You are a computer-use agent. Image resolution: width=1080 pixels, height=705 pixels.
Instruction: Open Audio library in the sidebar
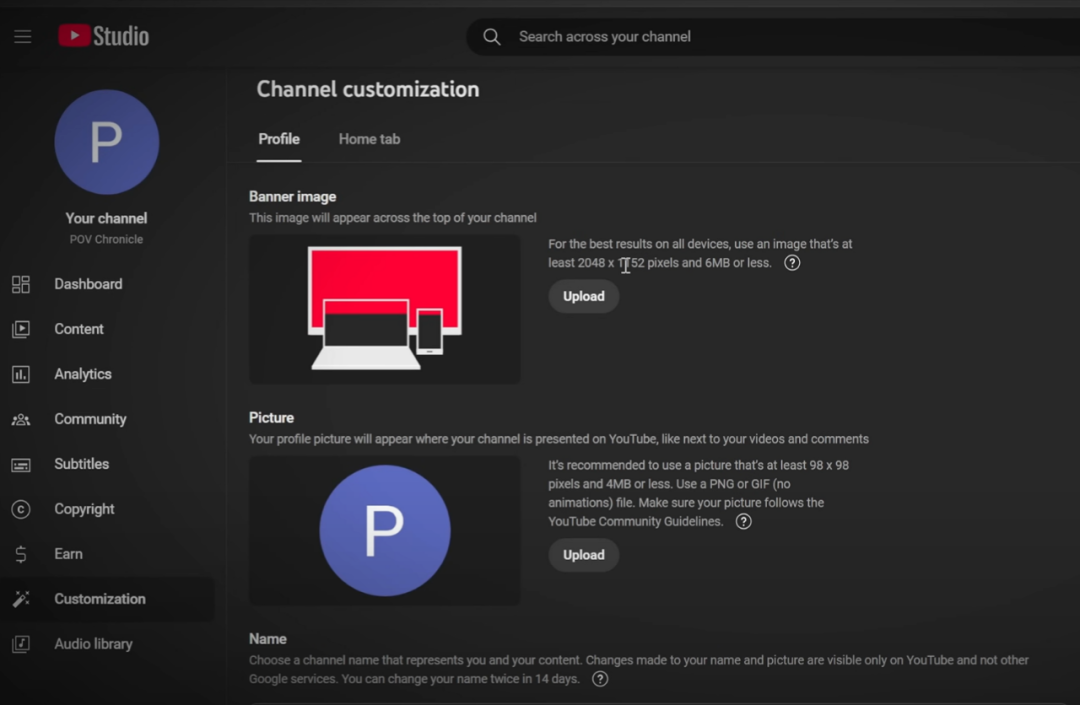pyautogui.click(x=107, y=644)
